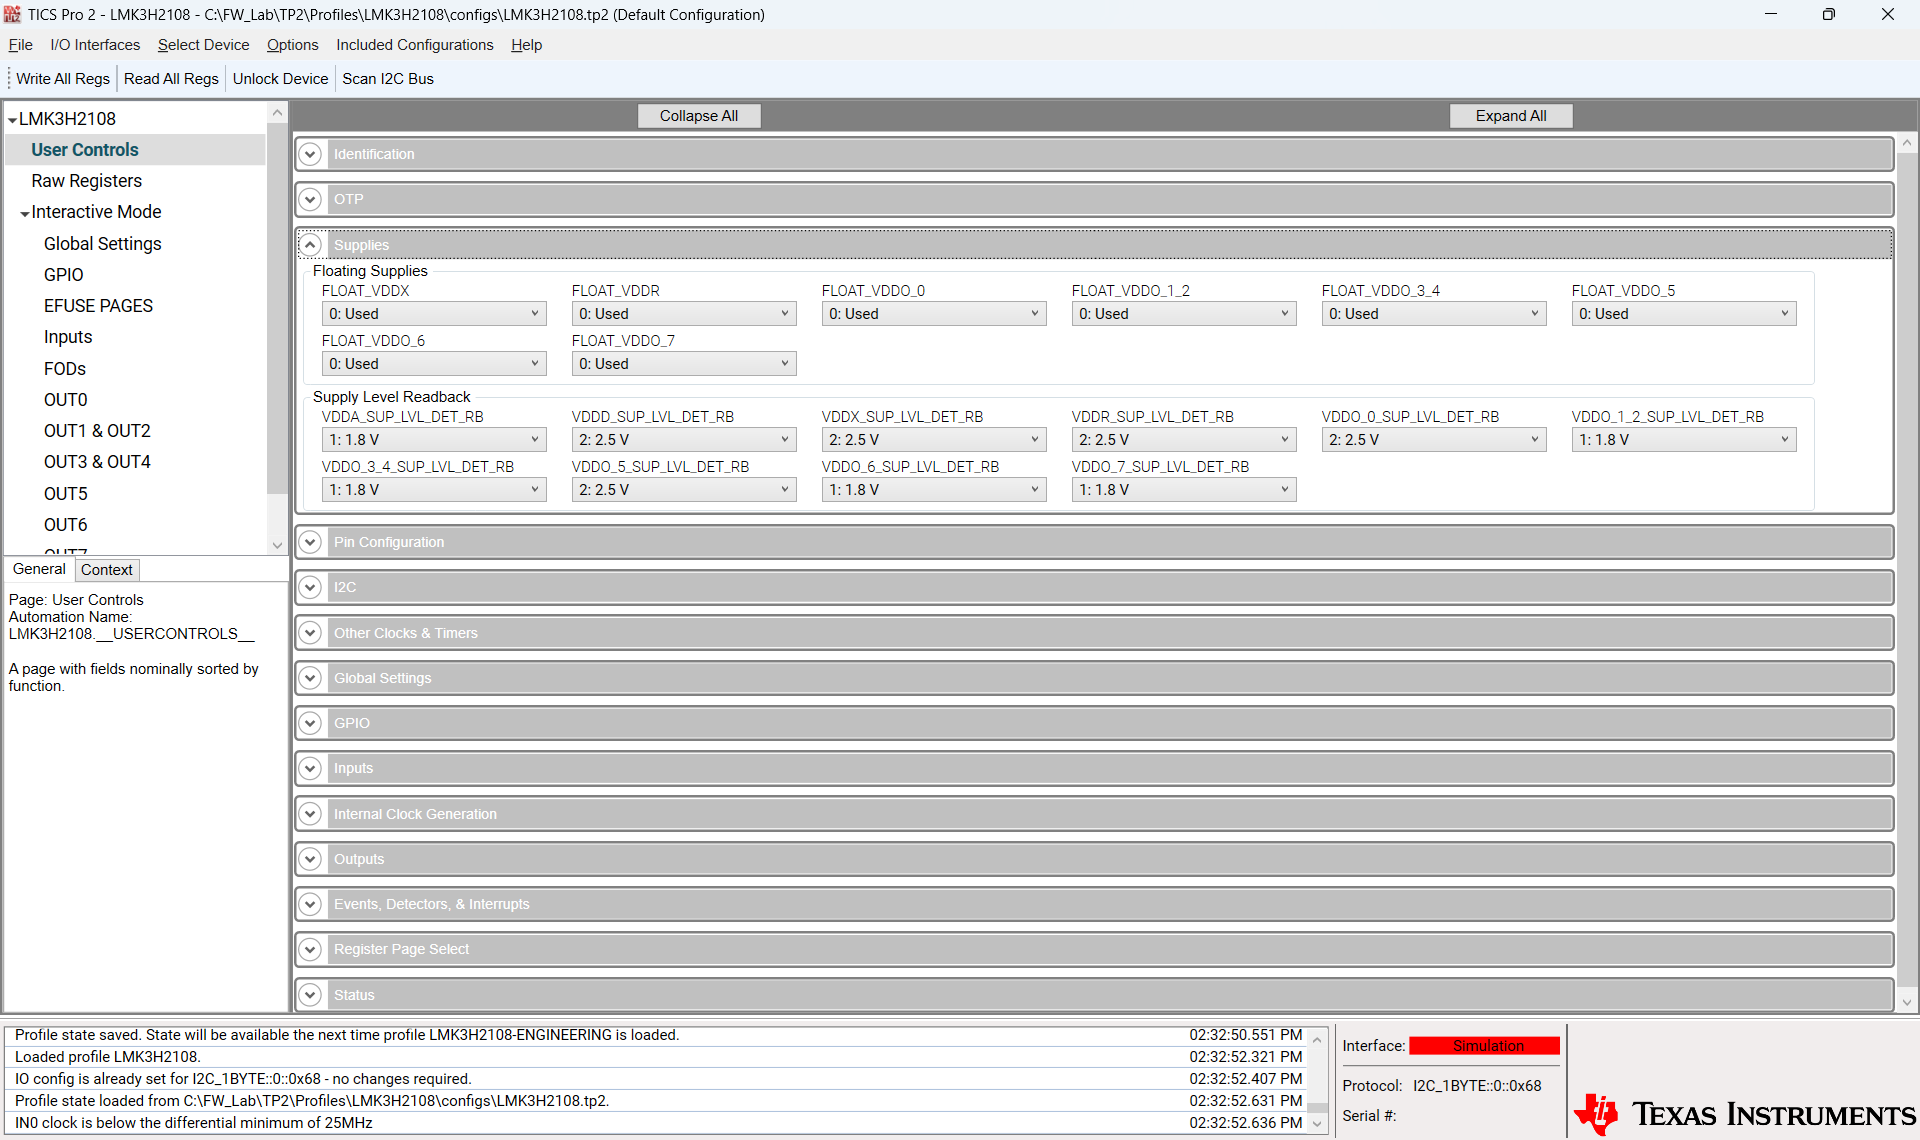Image resolution: width=1920 pixels, height=1140 pixels.
Task: Open the FLOAT_VDDX dropdown
Action: (x=433, y=313)
